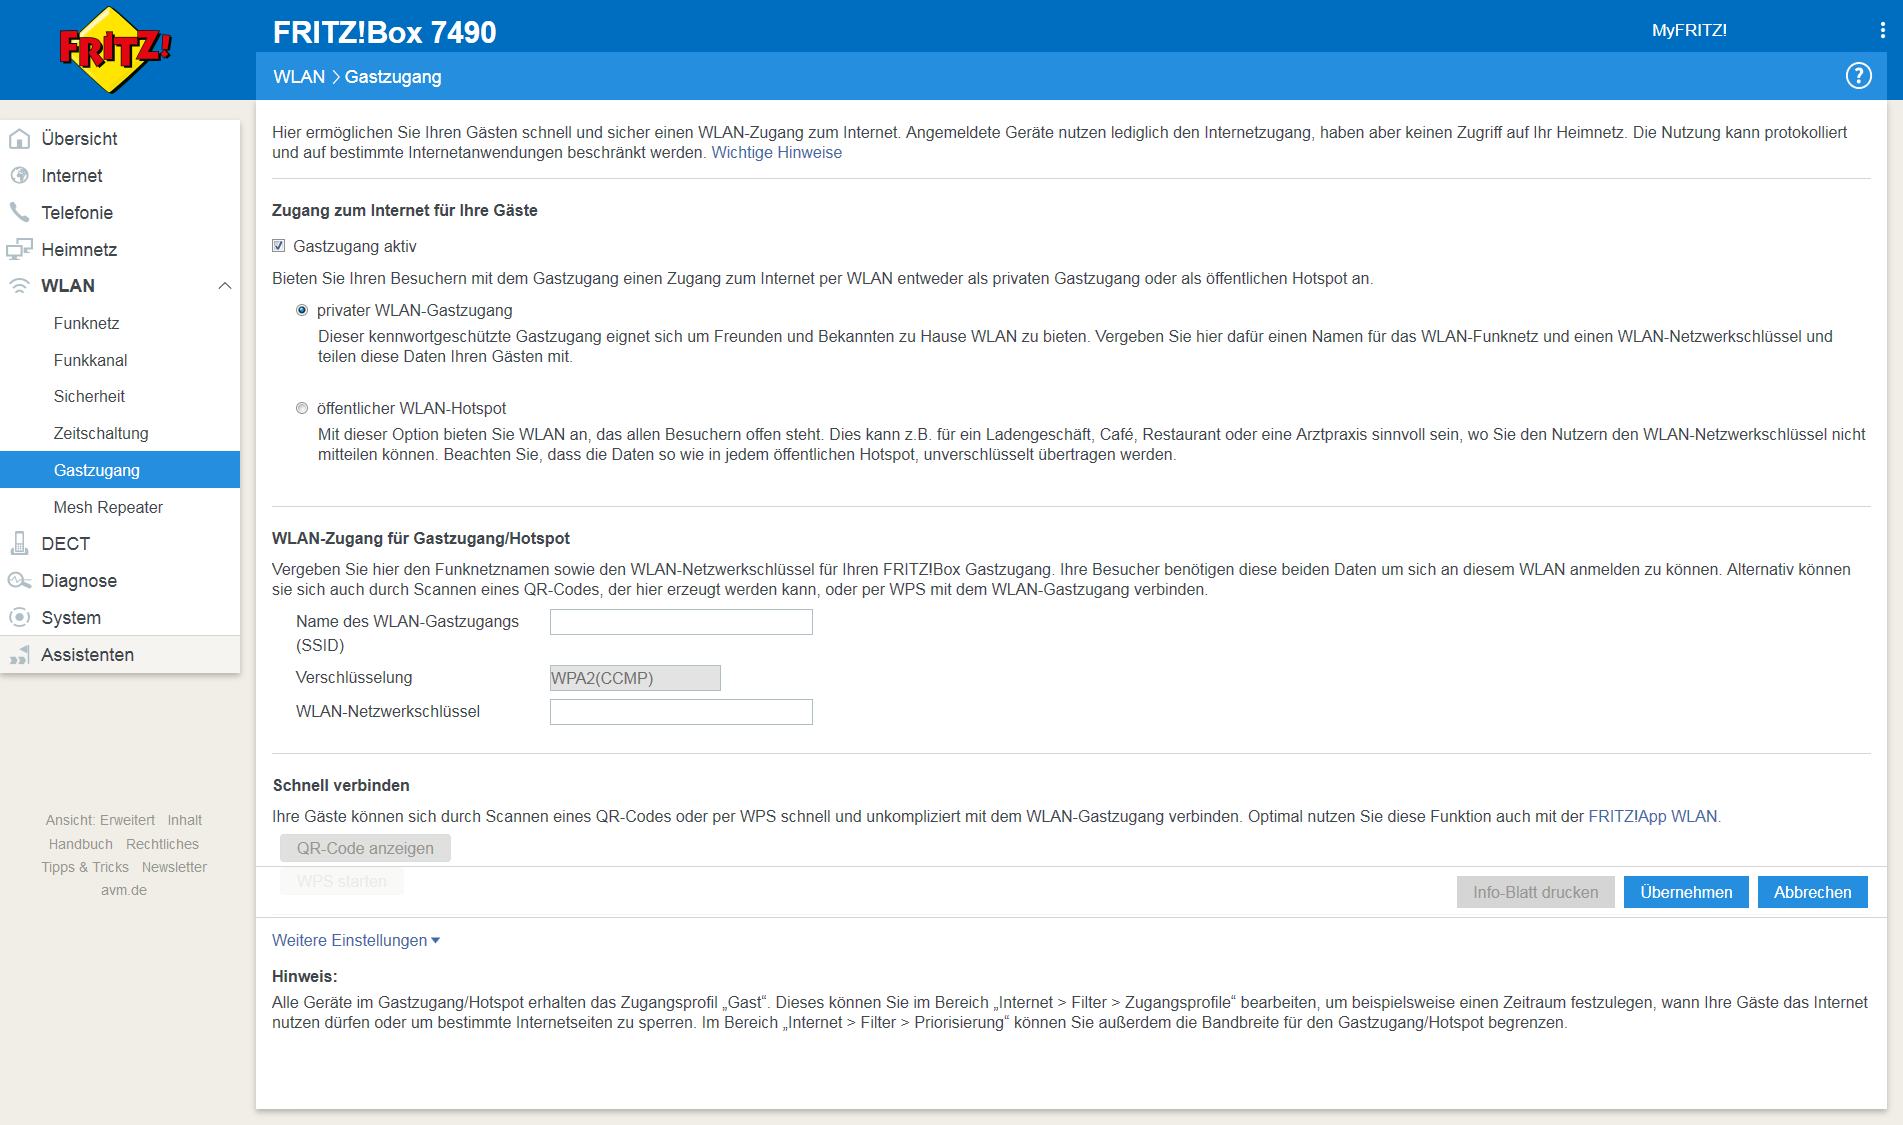Select öffentlicher WLAN-Hotspot radio button
The image size is (1903, 1125).
click(302, 408)
